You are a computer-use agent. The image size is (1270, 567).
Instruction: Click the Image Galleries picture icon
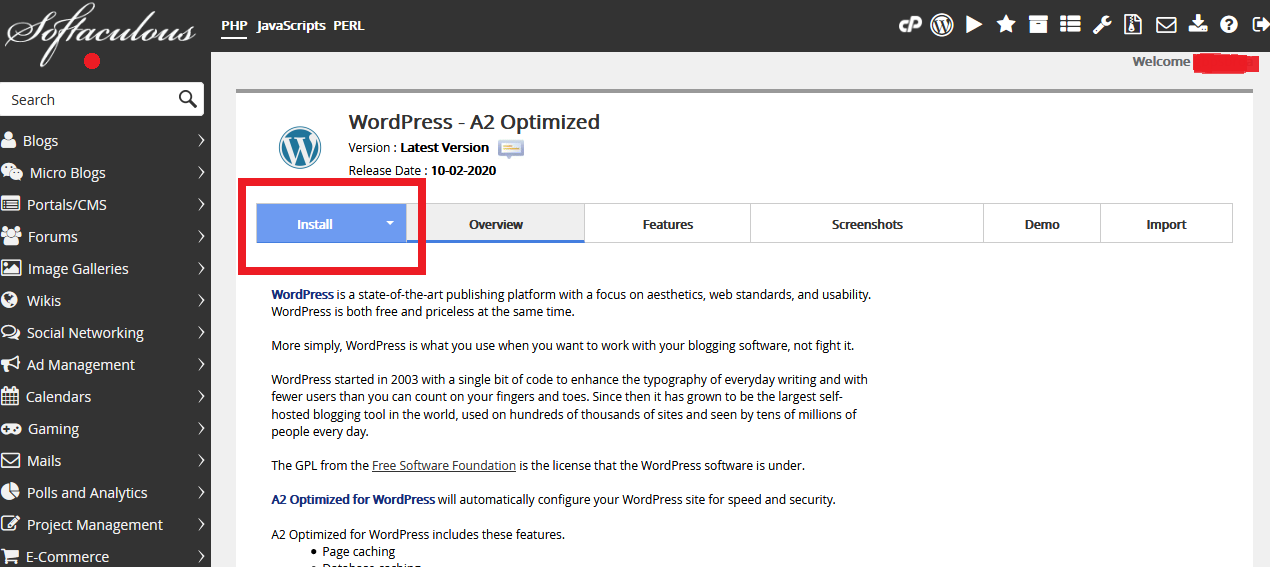point(11,268)
